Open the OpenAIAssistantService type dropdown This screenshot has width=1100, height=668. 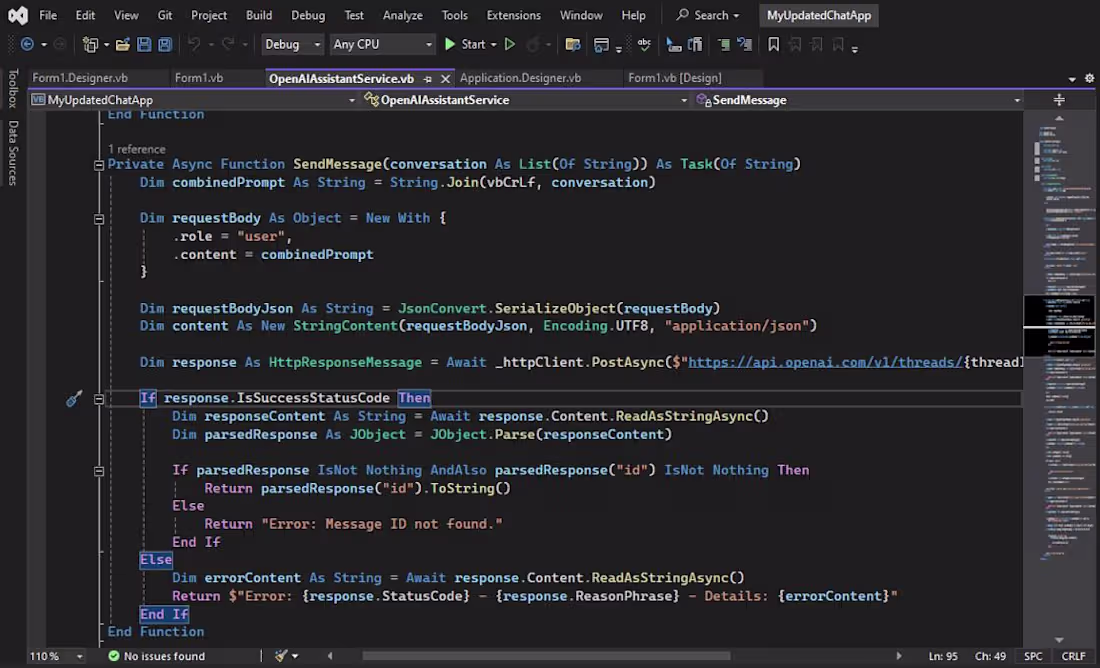[525, 100]
